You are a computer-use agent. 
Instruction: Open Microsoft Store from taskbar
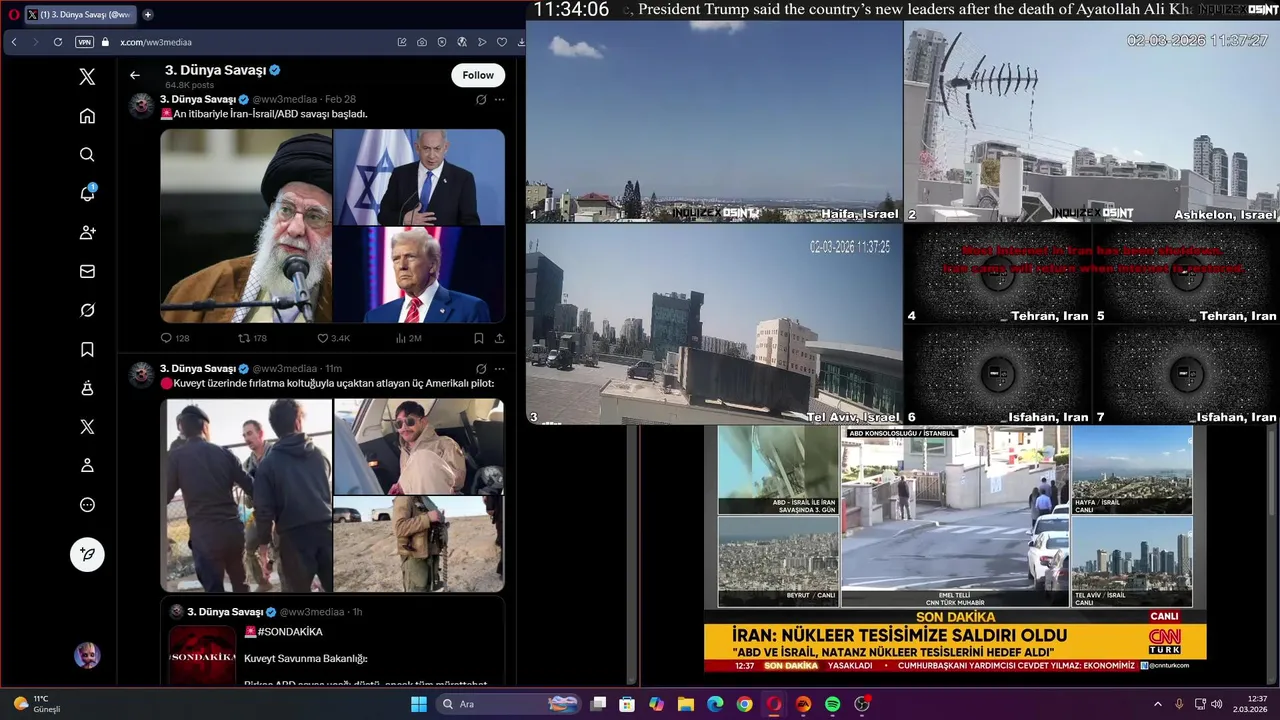pos(627,704)
